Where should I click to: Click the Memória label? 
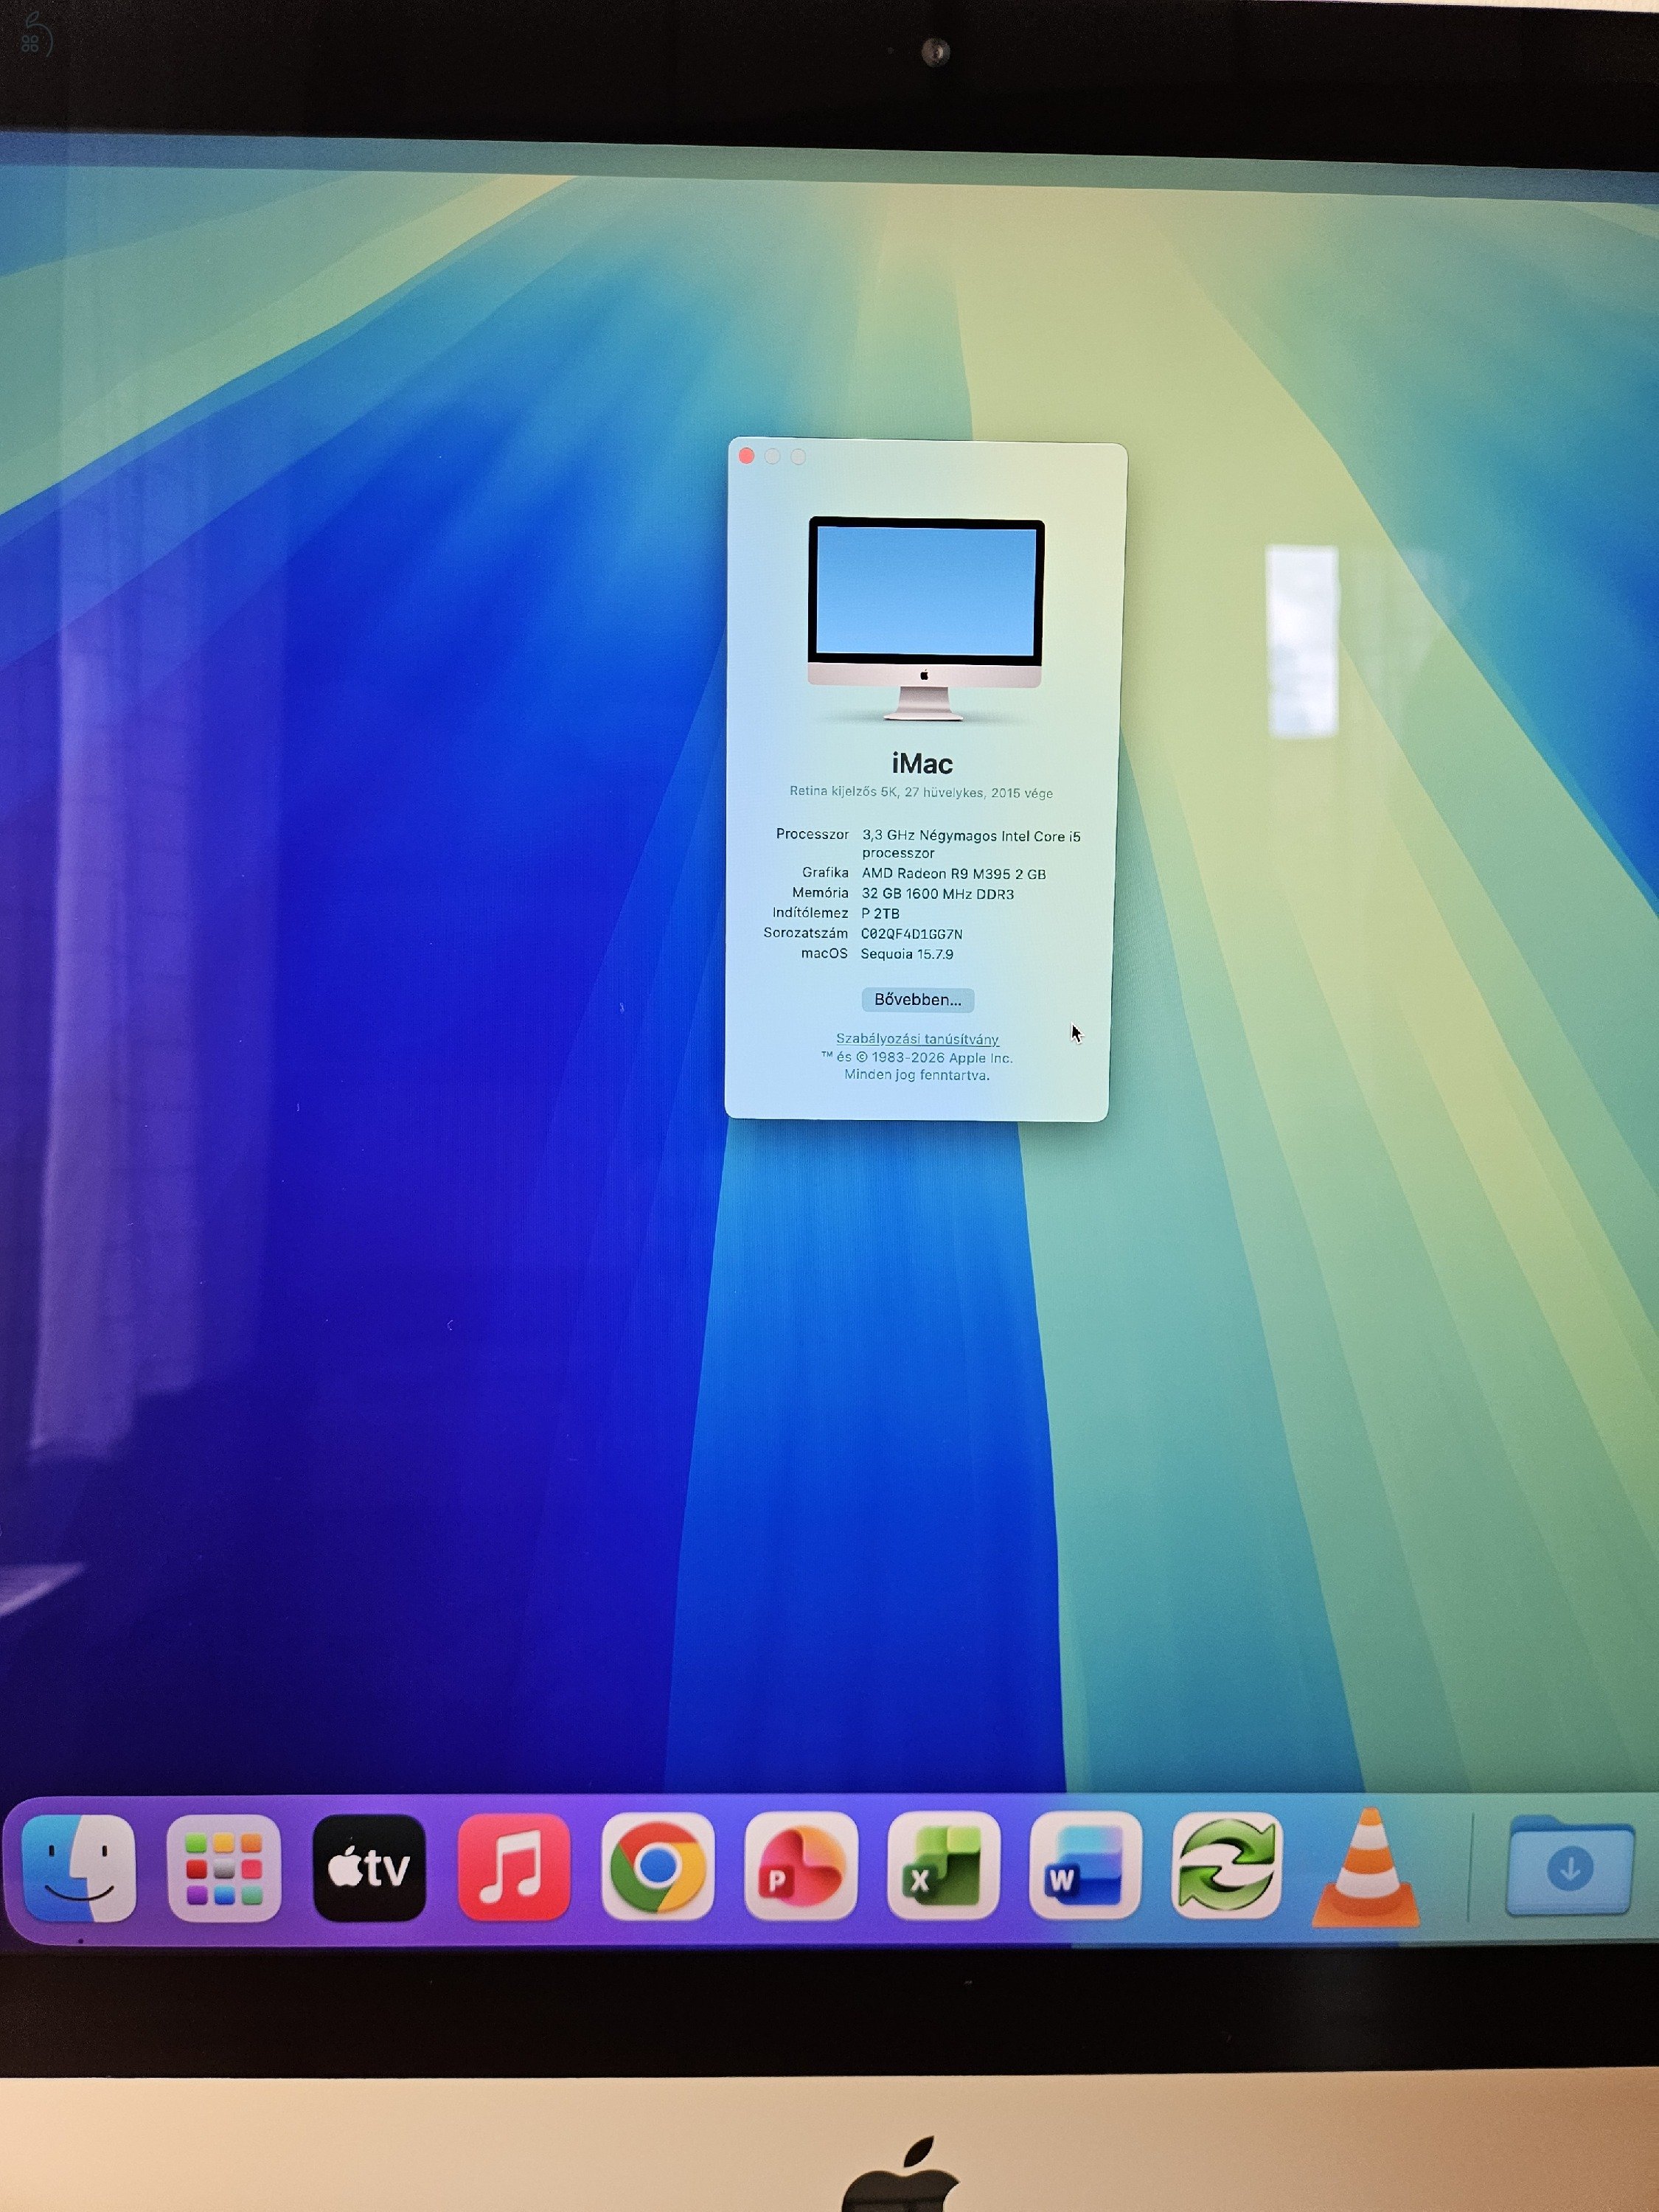(x=820, y=893)
